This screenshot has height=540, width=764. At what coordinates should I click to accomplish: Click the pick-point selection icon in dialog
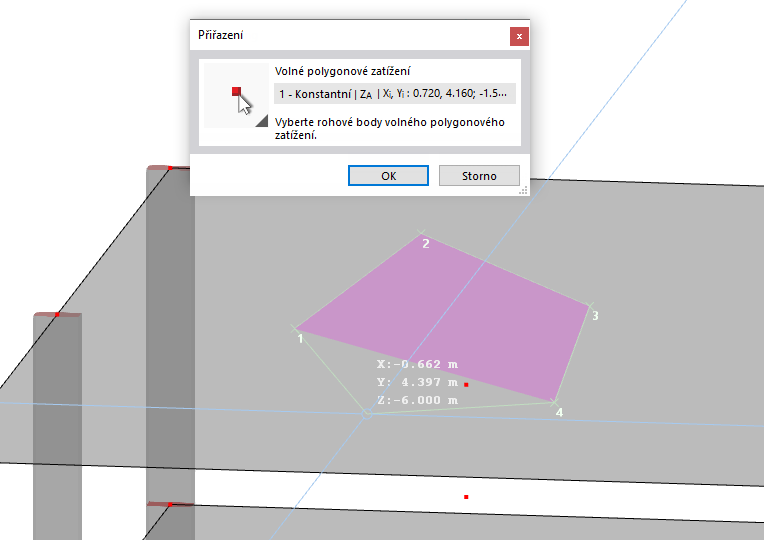coord(236,96)
